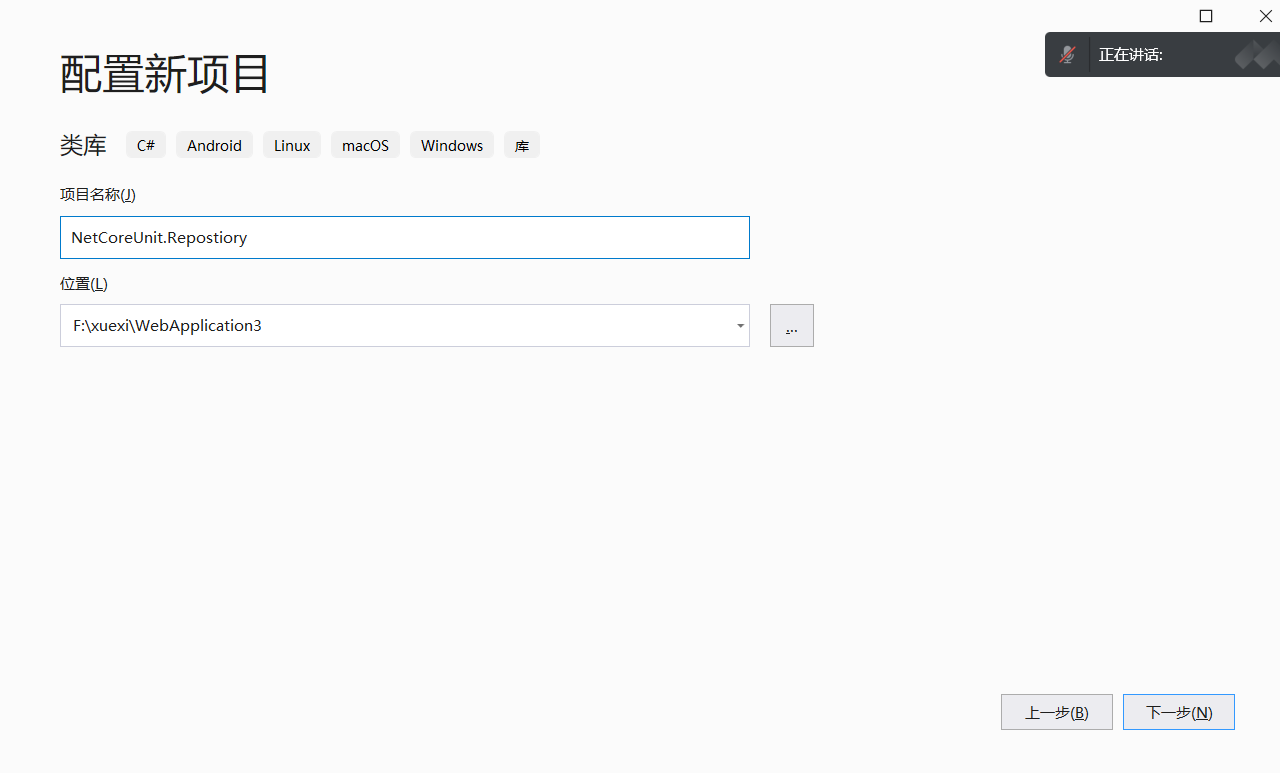Click the 项目名称(J) label
Screen dimensions: 1280x773
(x=98, y=194)
